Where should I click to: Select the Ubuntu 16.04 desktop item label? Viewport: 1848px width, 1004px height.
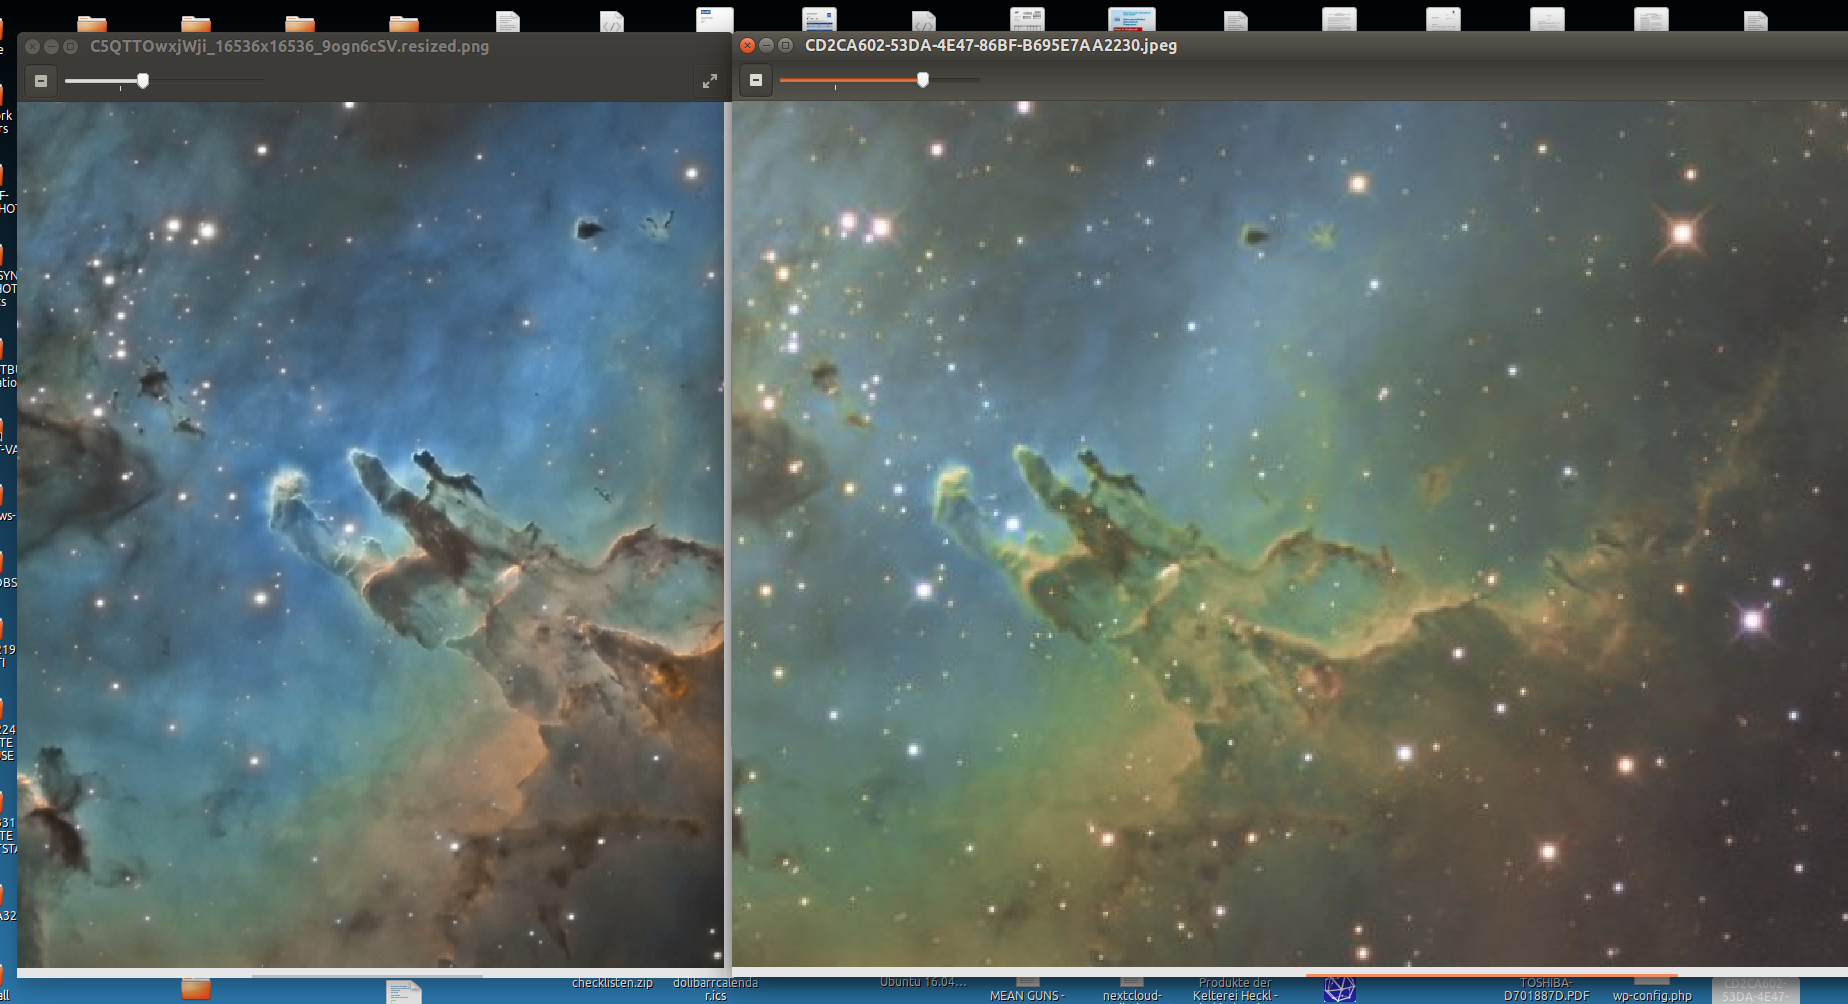pos(923,982)
